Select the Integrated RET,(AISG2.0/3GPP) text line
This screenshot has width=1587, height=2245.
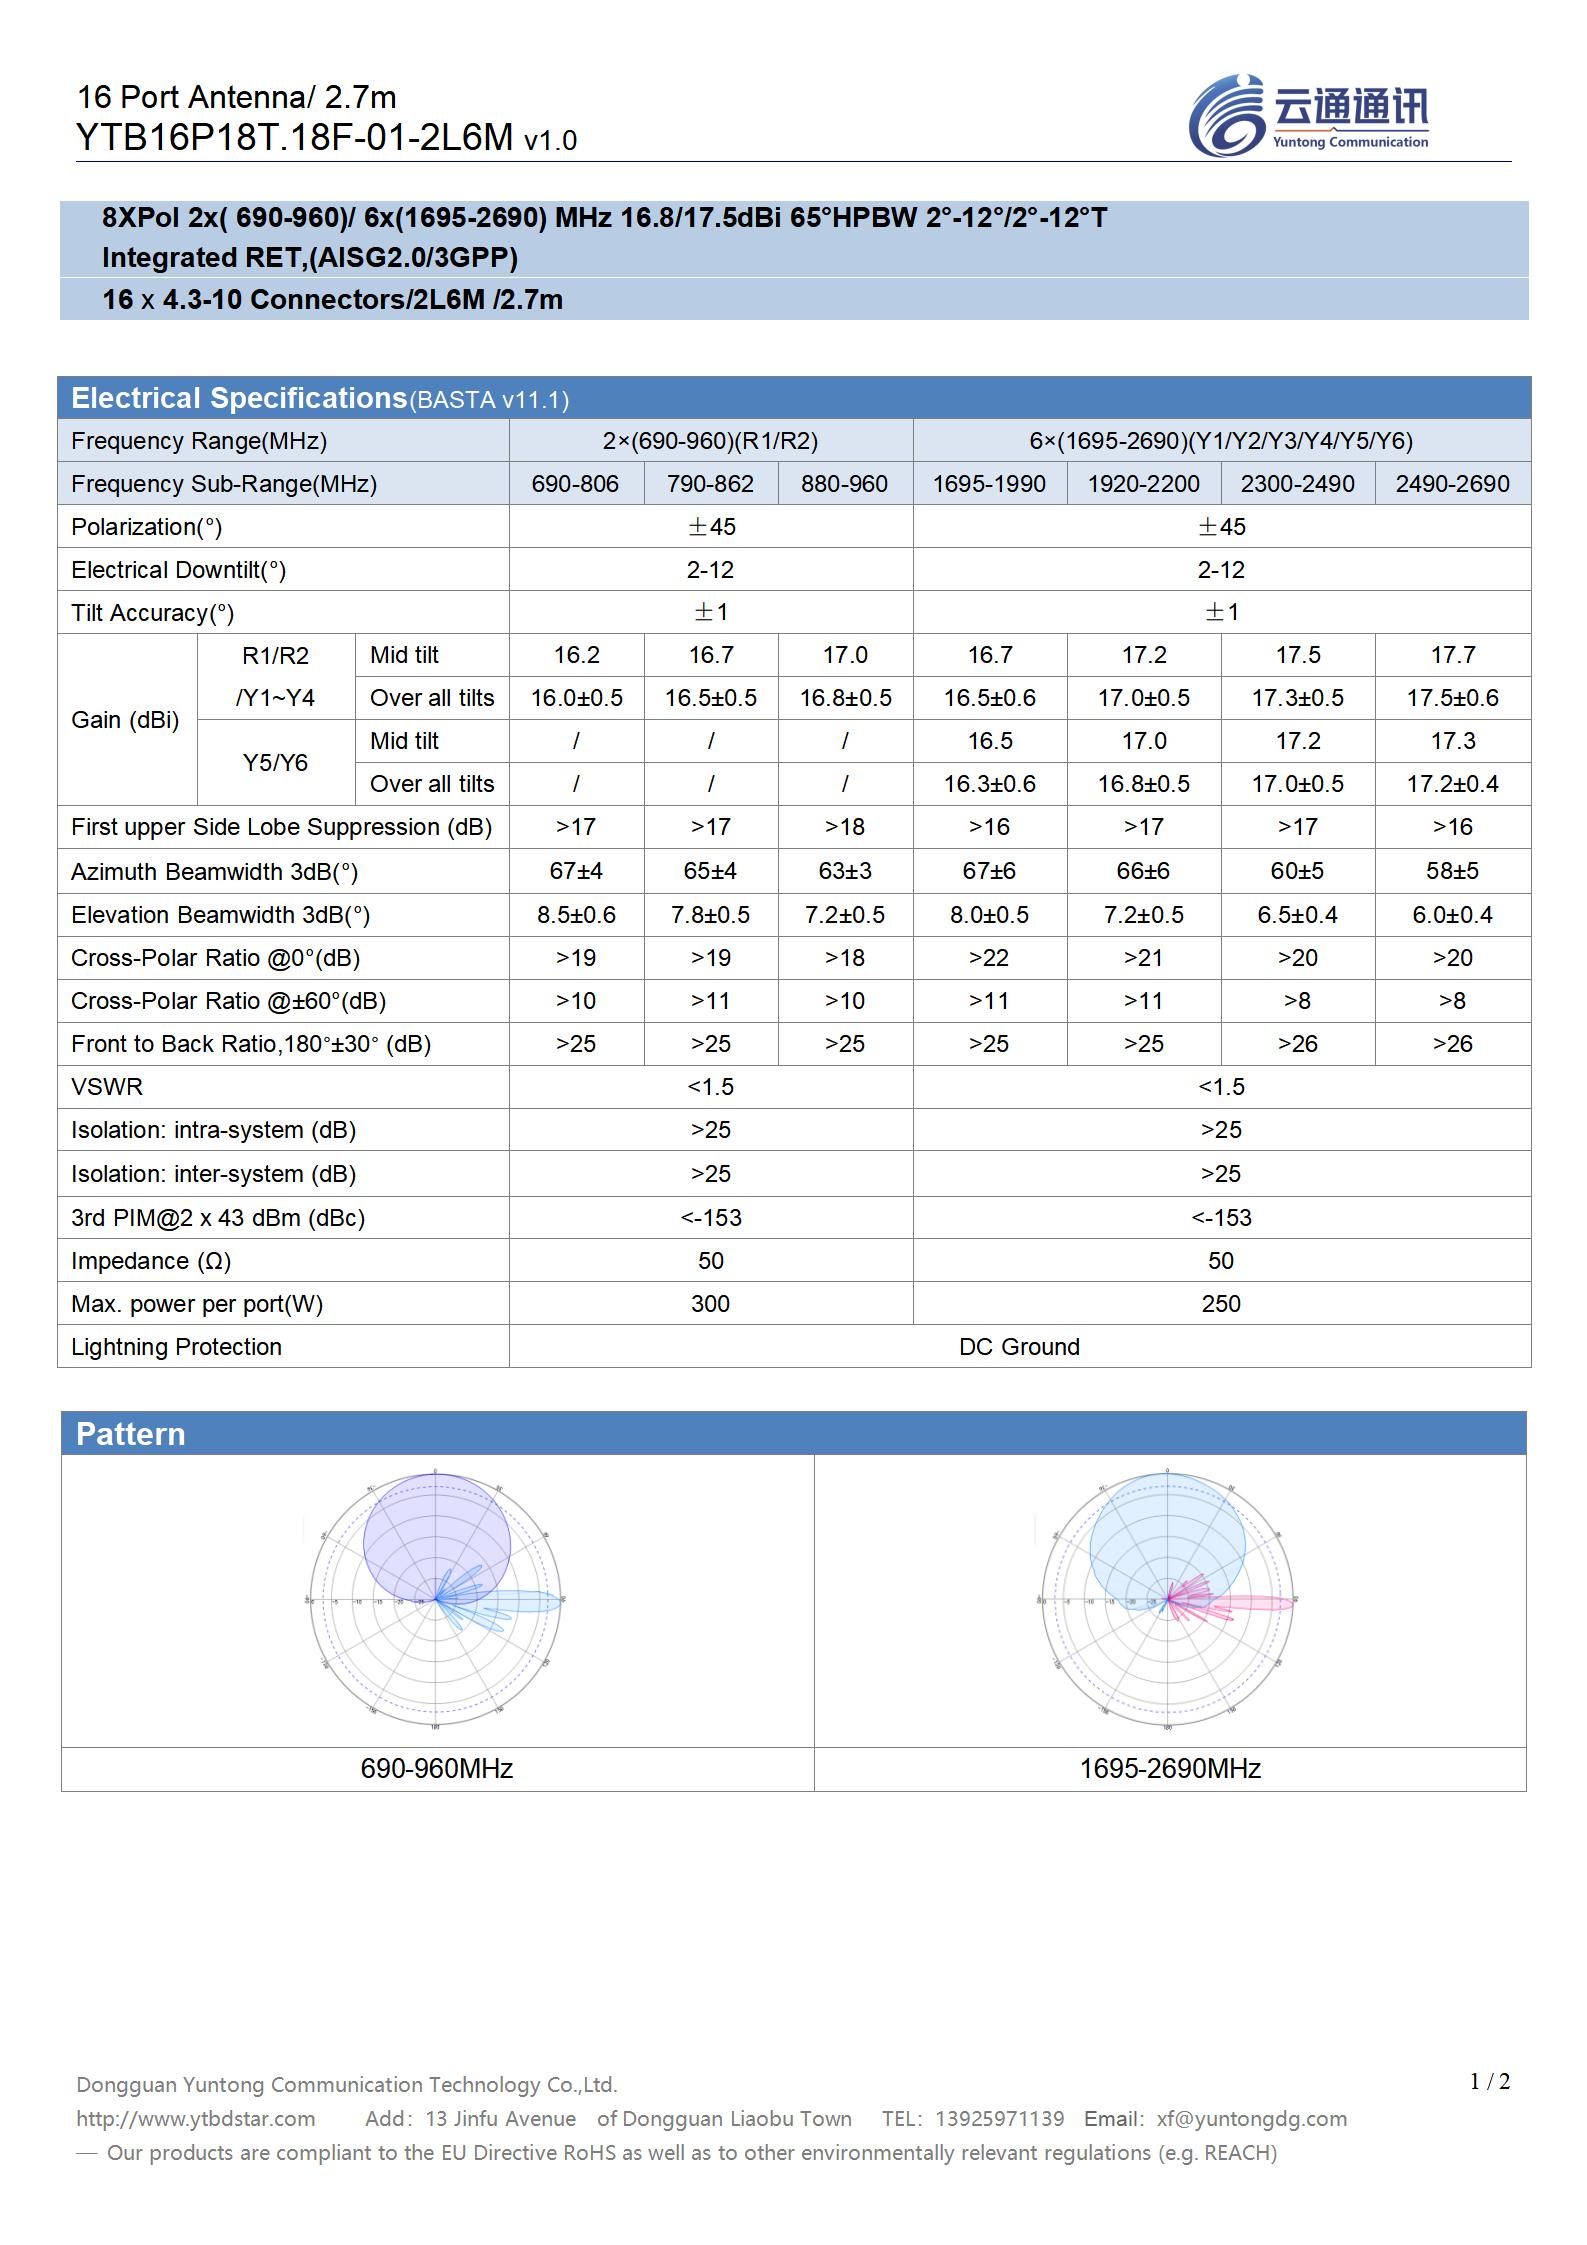click(310, 258)
